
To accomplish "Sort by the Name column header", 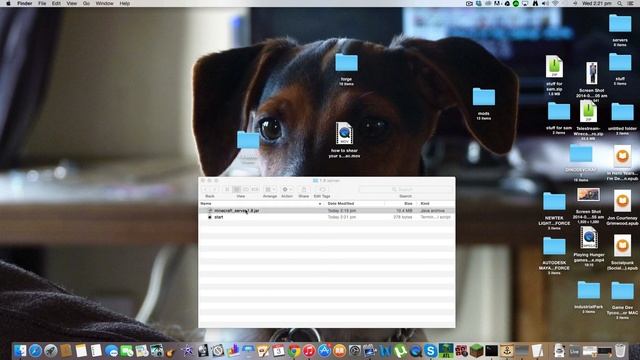I will [x=260, y=203].
